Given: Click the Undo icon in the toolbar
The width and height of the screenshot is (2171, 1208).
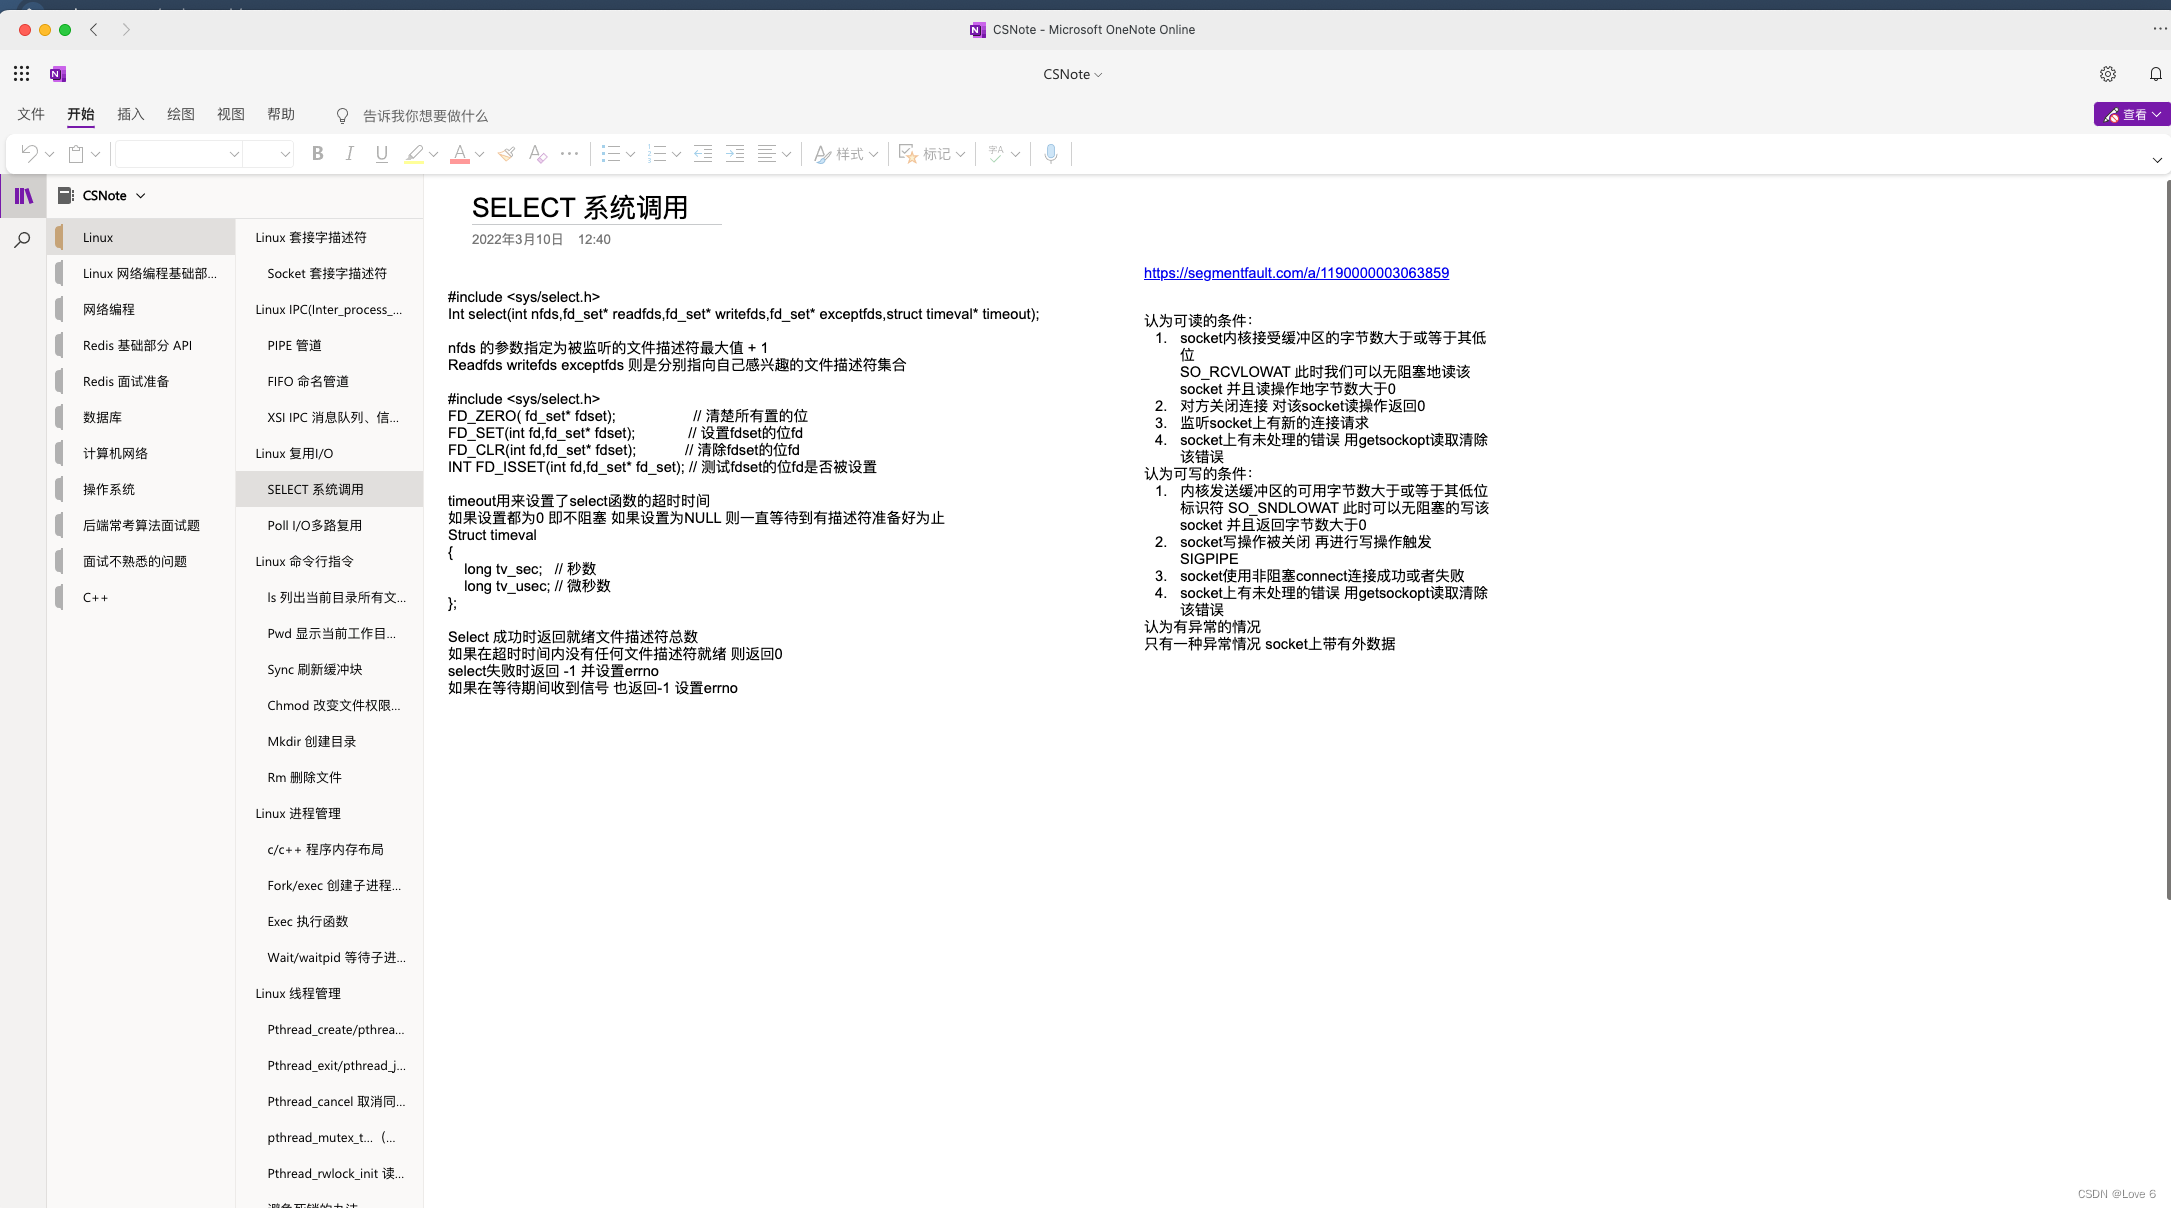Looking at the screenshot, I should pyautogui.click(x=29, y=153).
